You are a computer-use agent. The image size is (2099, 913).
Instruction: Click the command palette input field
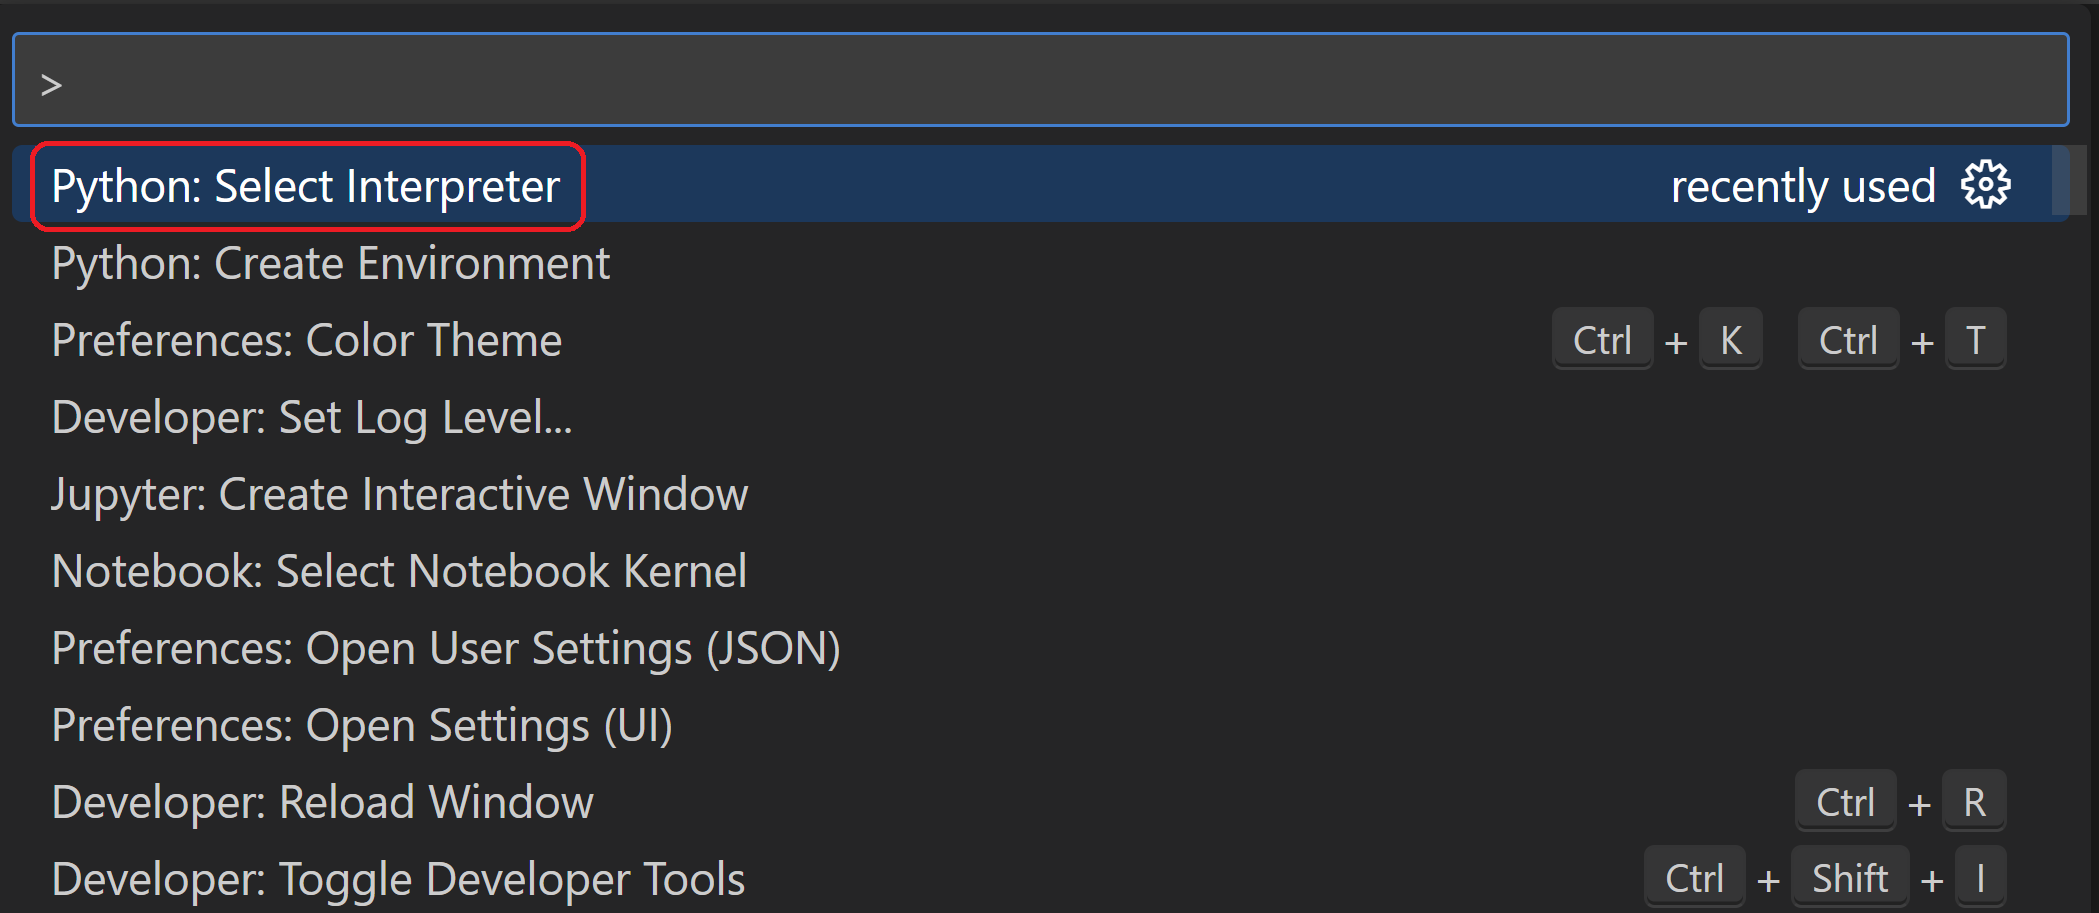click(1040, 81)
